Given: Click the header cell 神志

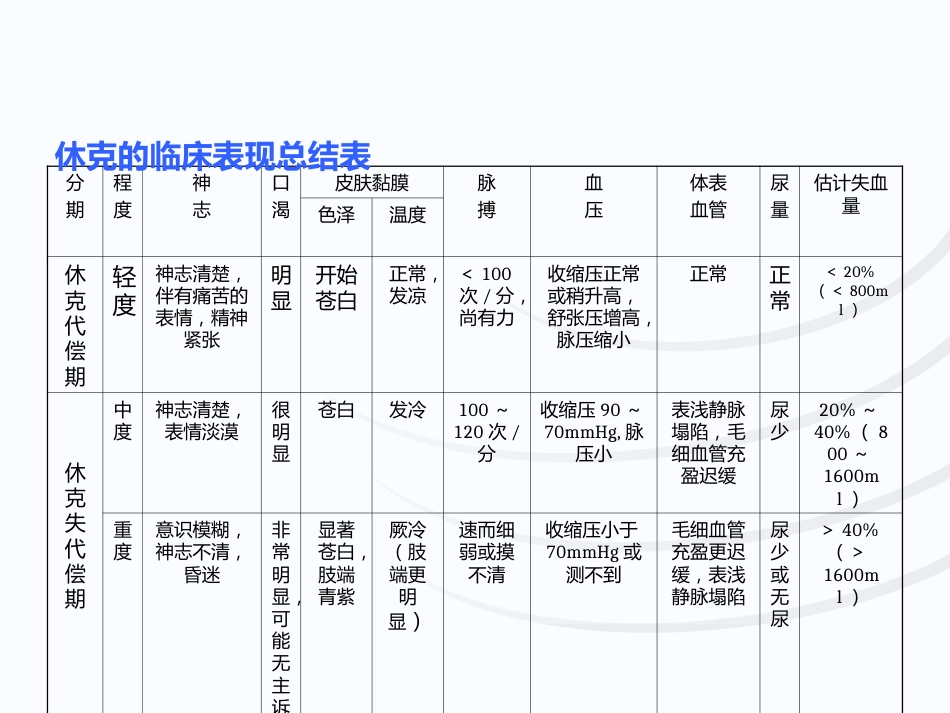Looking at the screenshot, I should tap(202, 211).
